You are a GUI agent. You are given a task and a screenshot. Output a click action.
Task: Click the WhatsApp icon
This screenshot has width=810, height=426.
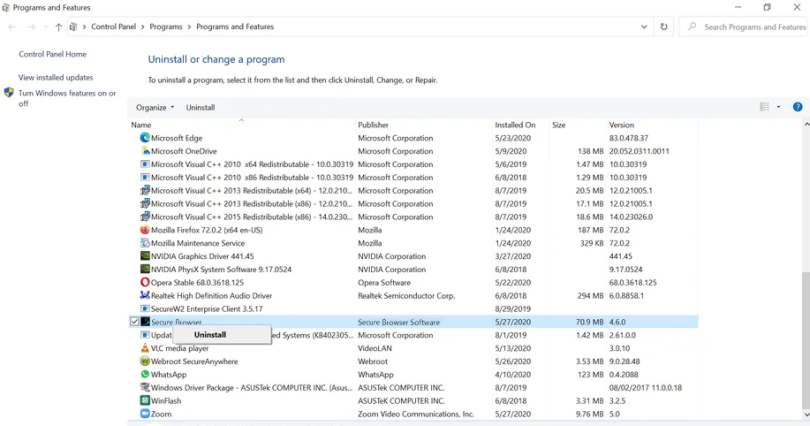(145, 374)
